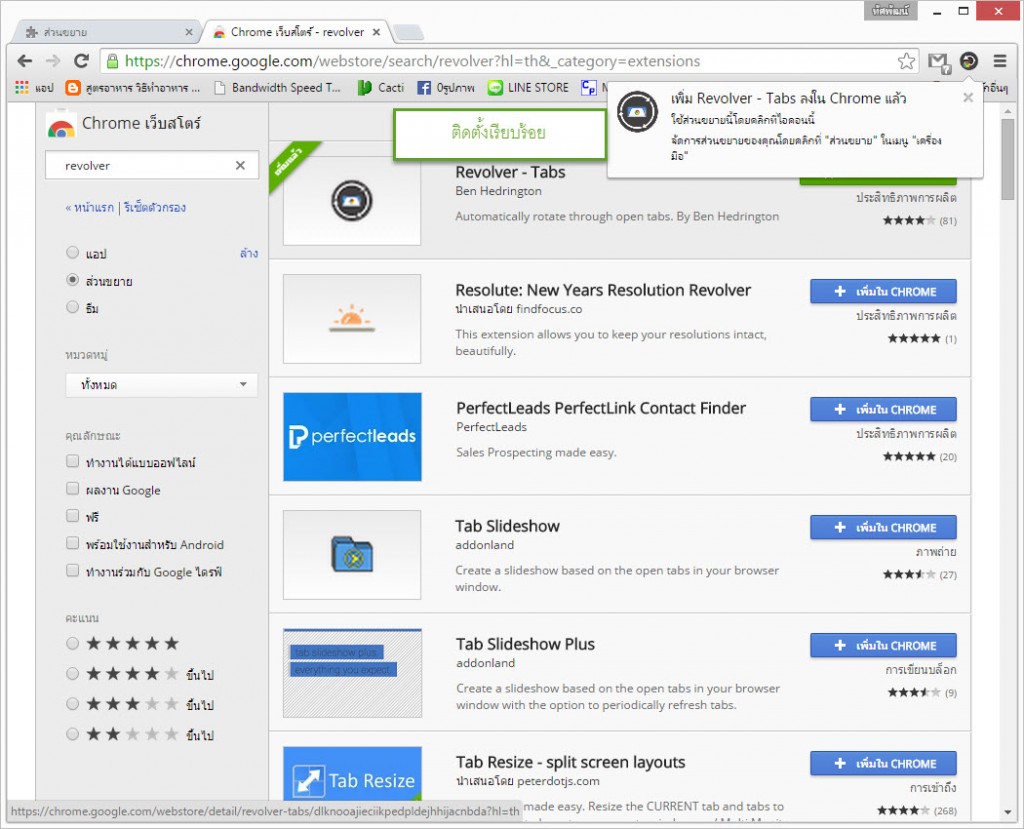Open the apps grid icon in the bookmarks bar

tap(22, 88)
